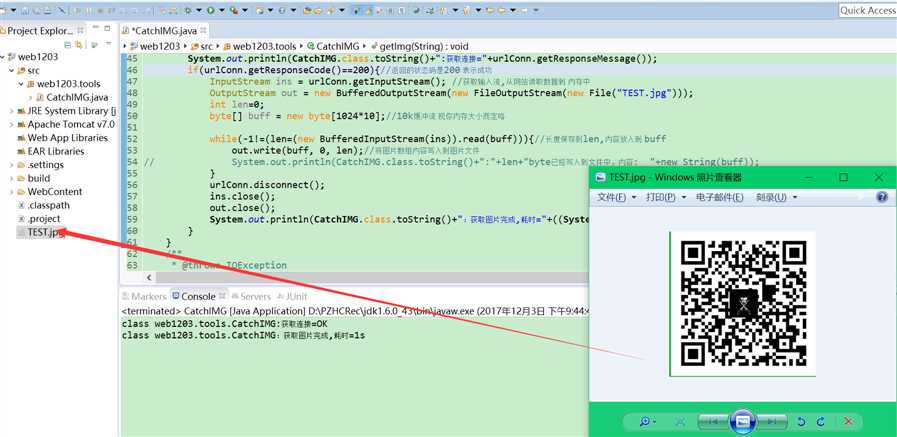
Task: Click the New Java Package toolbar icon
Action: coord(260,10)
